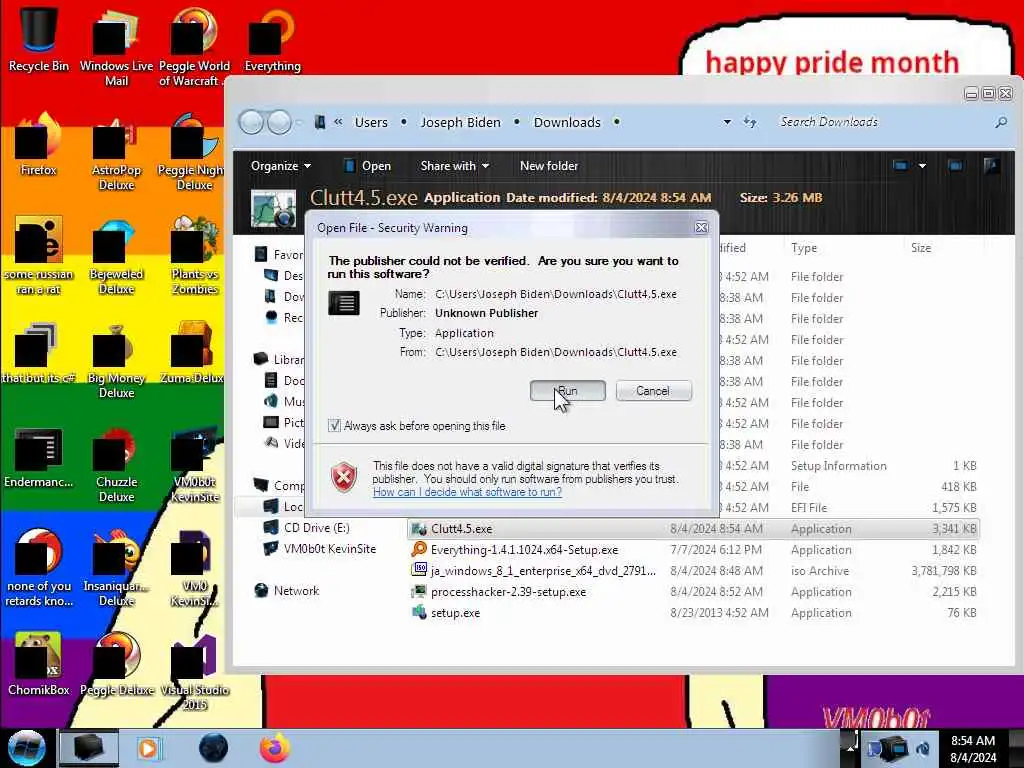Image resolution: width=1024 pixels, height=768 pixels.
Task: Open media player taskbar icon
Action: point(149,749)
